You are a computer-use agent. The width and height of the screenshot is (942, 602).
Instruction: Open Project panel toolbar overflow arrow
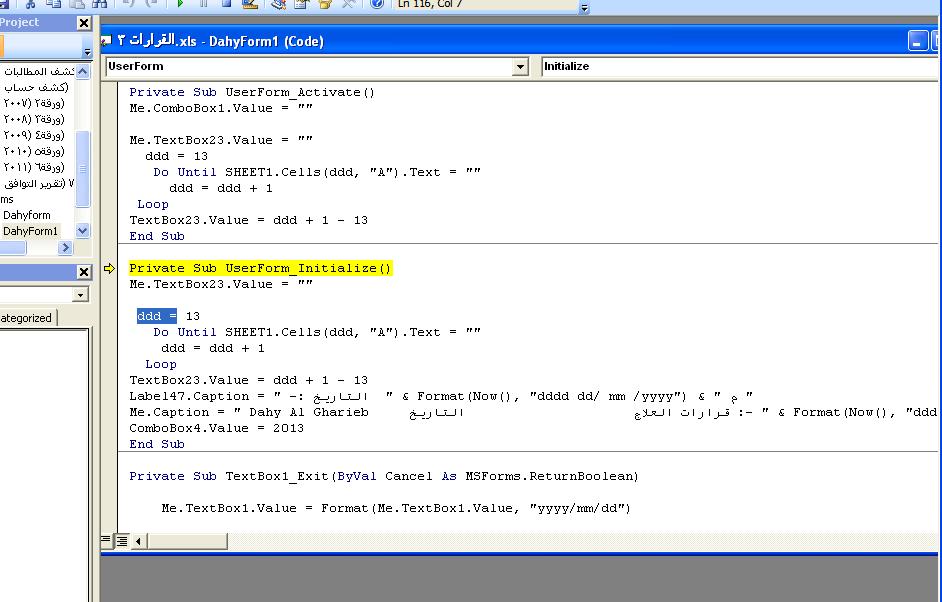coord(87,52)
